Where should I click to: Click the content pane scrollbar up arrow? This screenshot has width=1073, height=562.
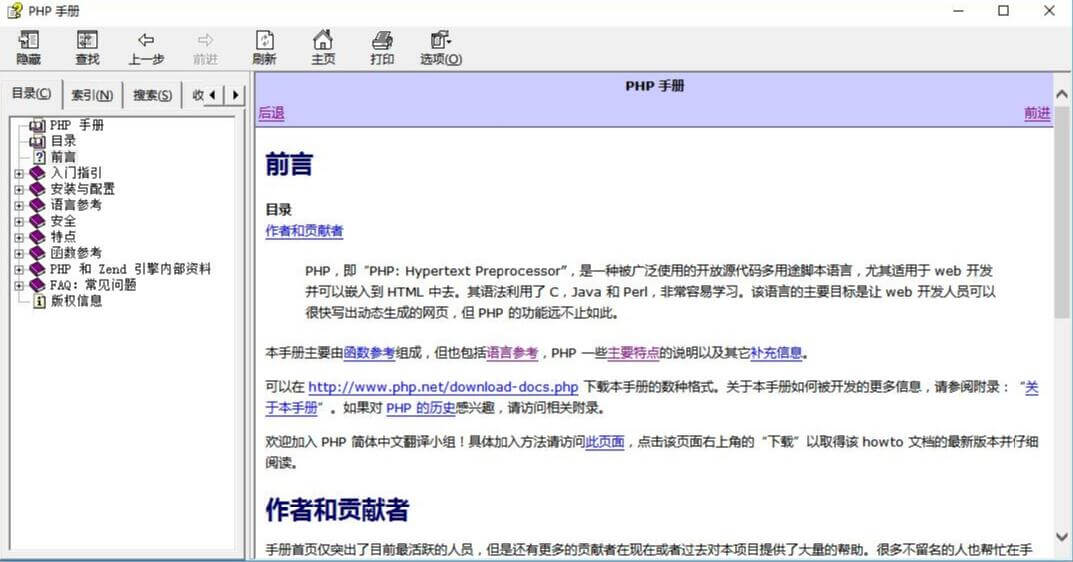(1062, 93)
